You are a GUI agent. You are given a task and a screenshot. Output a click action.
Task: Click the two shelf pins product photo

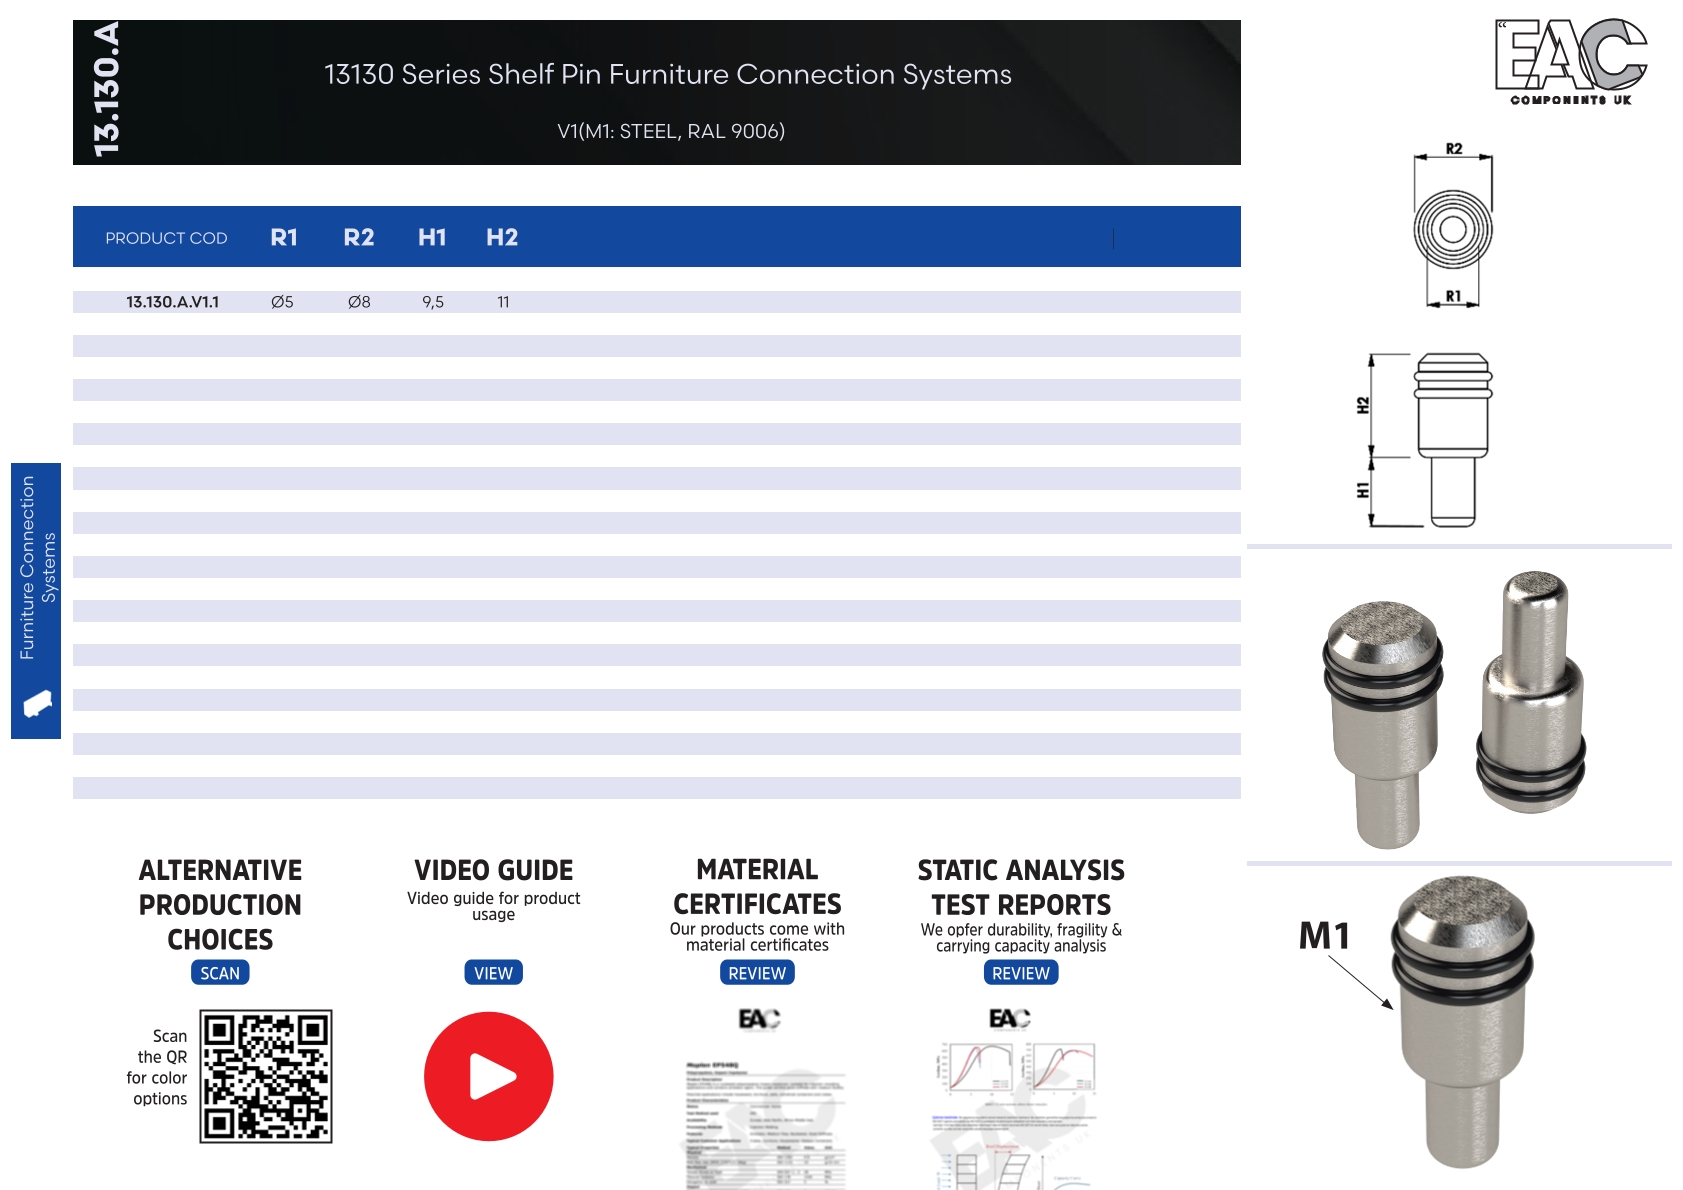[1455, 708]
